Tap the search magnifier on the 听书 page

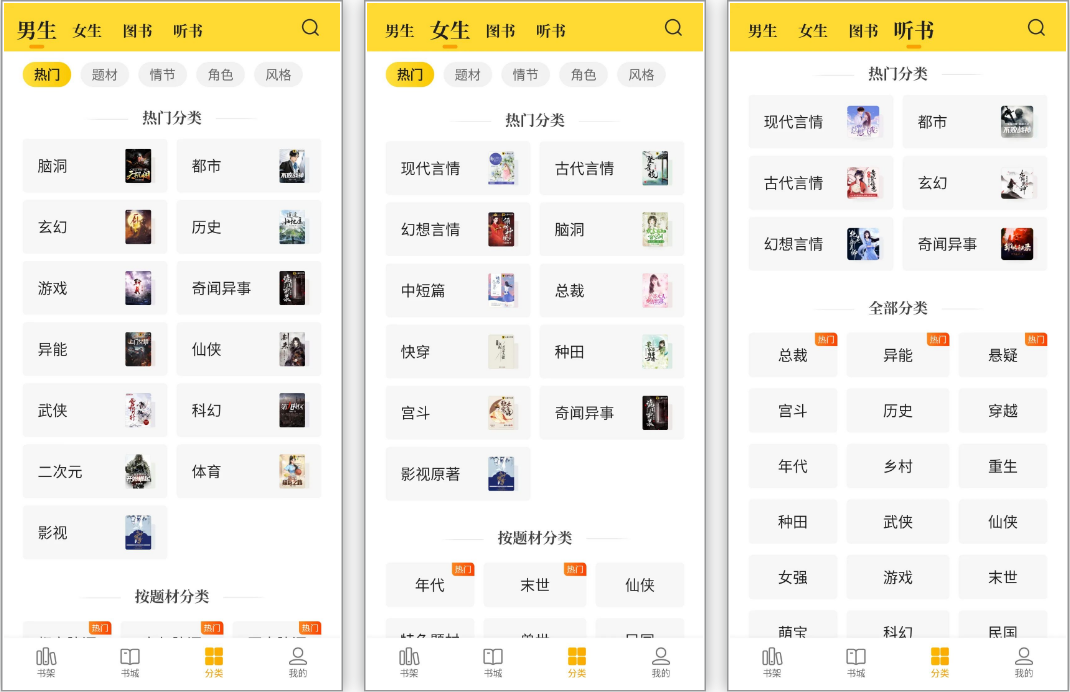click(1036, 28)
